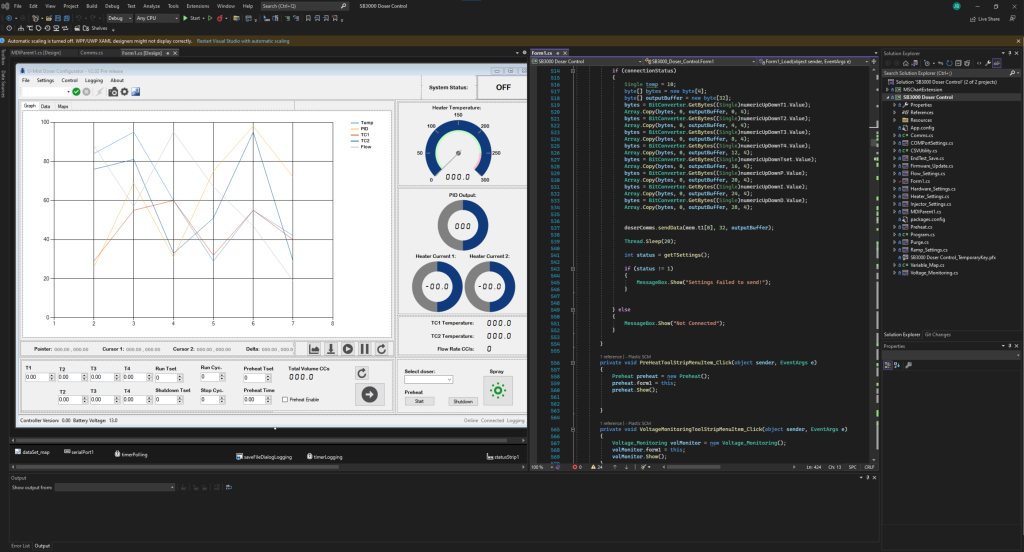Click the green Spray icon button

pyautogui.click(x=499, y=391)
